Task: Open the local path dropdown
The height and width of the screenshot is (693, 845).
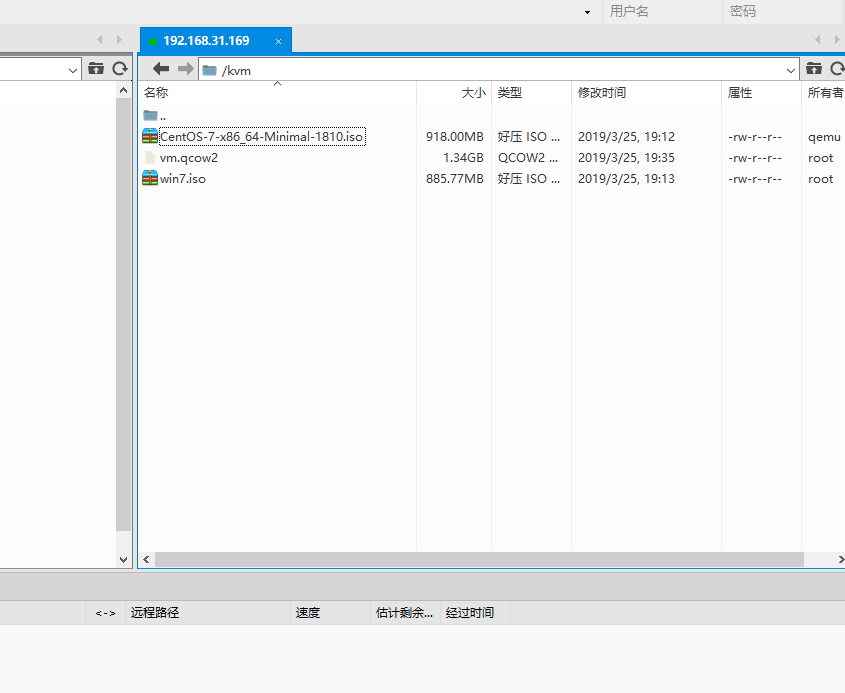Action: tap(73, 71)
